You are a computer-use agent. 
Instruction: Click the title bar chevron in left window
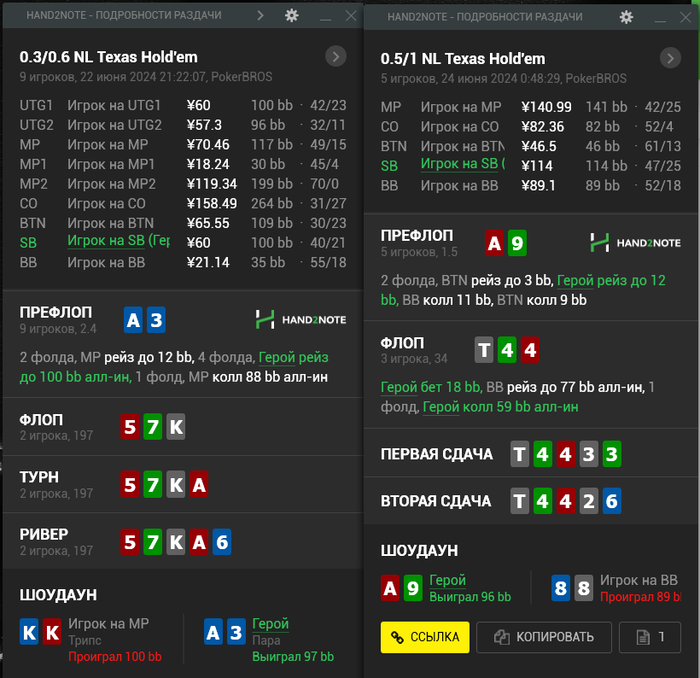pos(260,16)
